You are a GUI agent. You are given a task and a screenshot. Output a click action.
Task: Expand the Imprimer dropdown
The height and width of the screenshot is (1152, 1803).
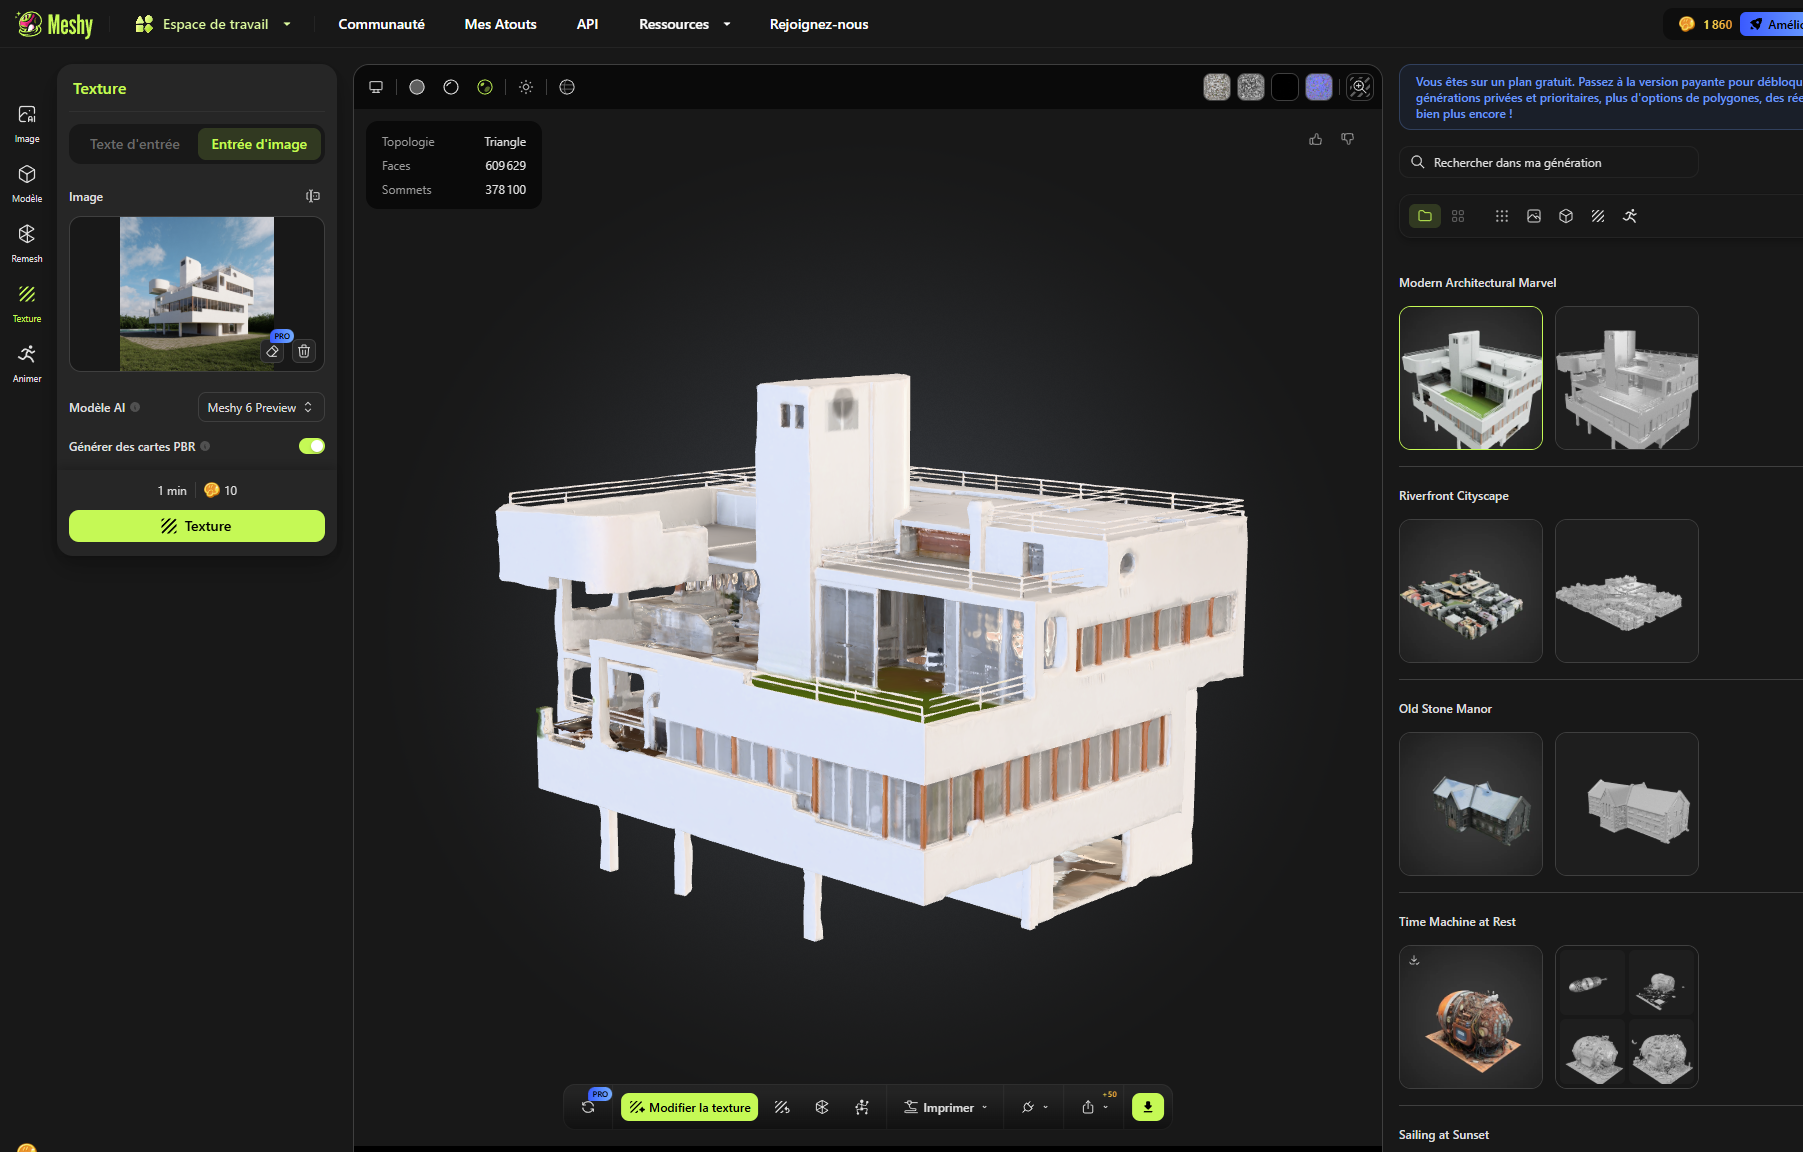pos(945,1107)
